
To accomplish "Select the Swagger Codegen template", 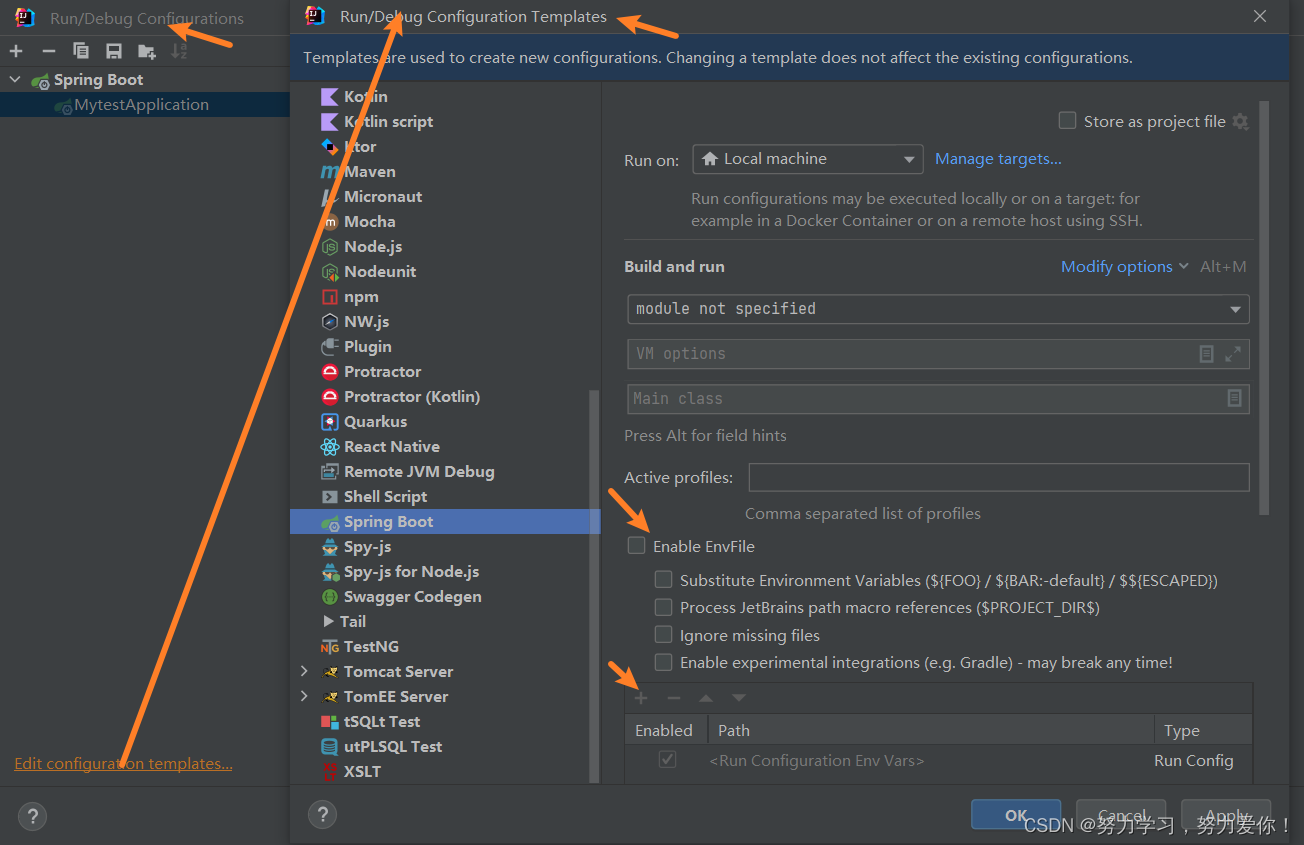I will (x=412, y=597).
